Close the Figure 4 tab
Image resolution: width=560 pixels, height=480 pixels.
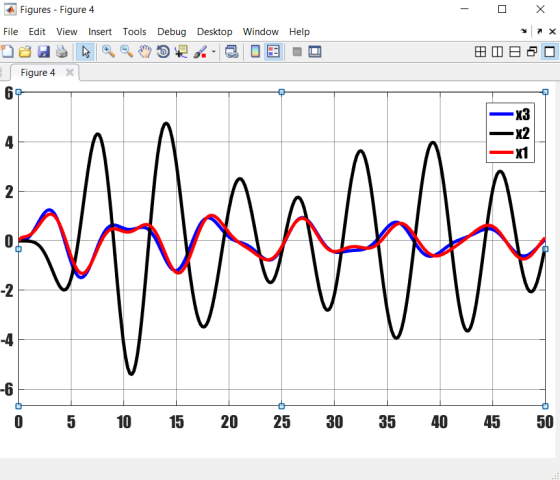(70, 73)
